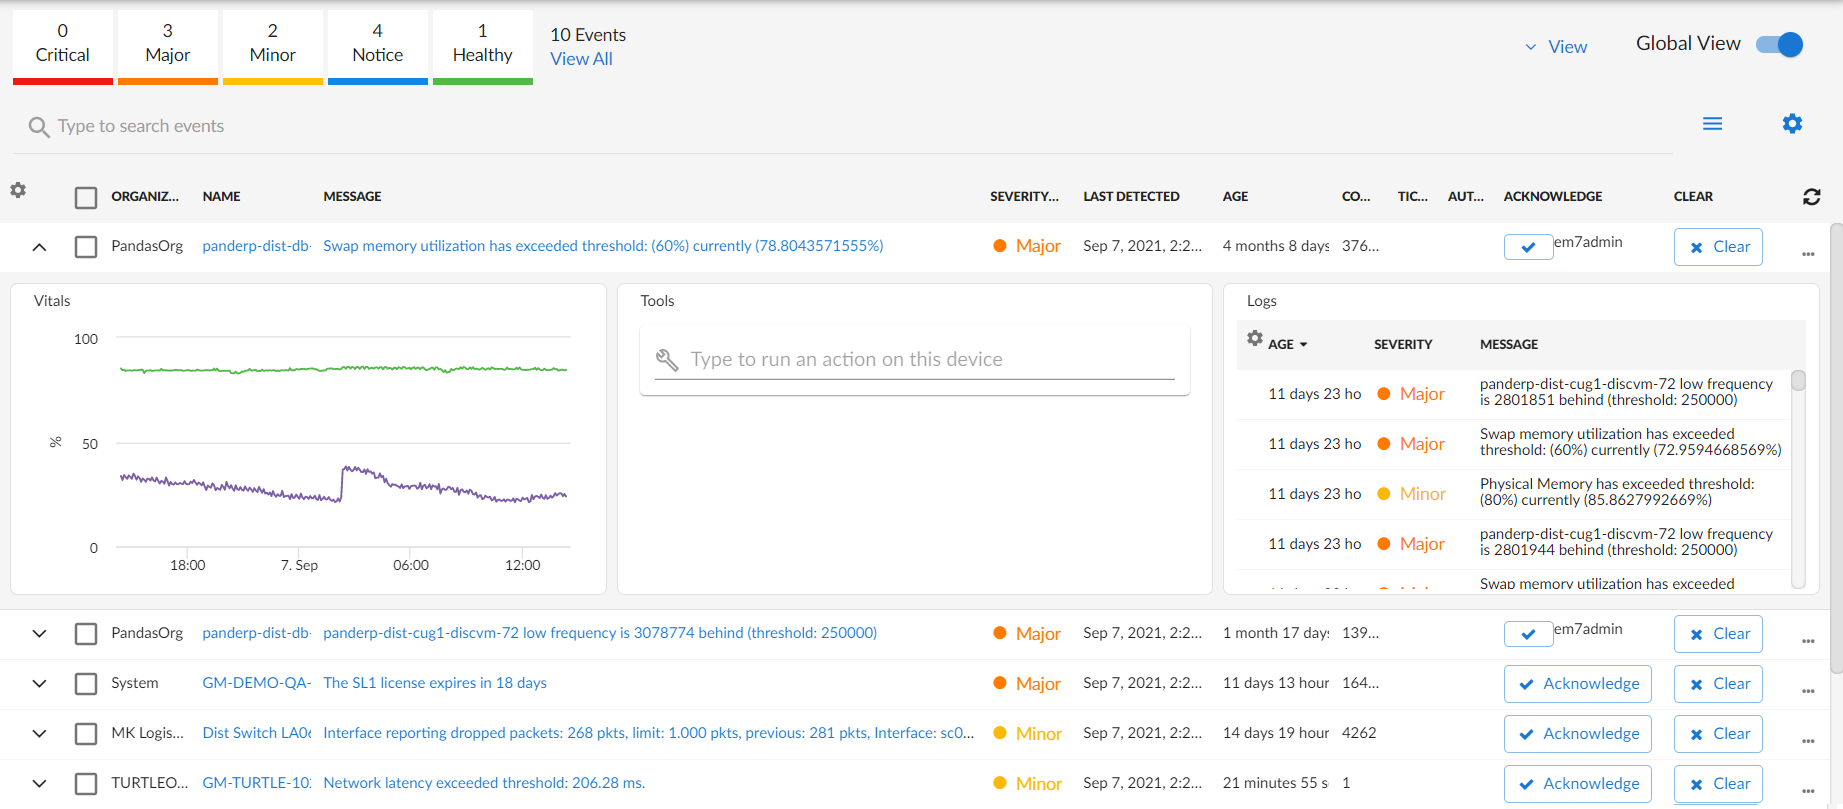Image resolution: width=1843 pixels, height=809 pixels.
Task: Open the blue settings gear icon
Action: (1792, 124)
